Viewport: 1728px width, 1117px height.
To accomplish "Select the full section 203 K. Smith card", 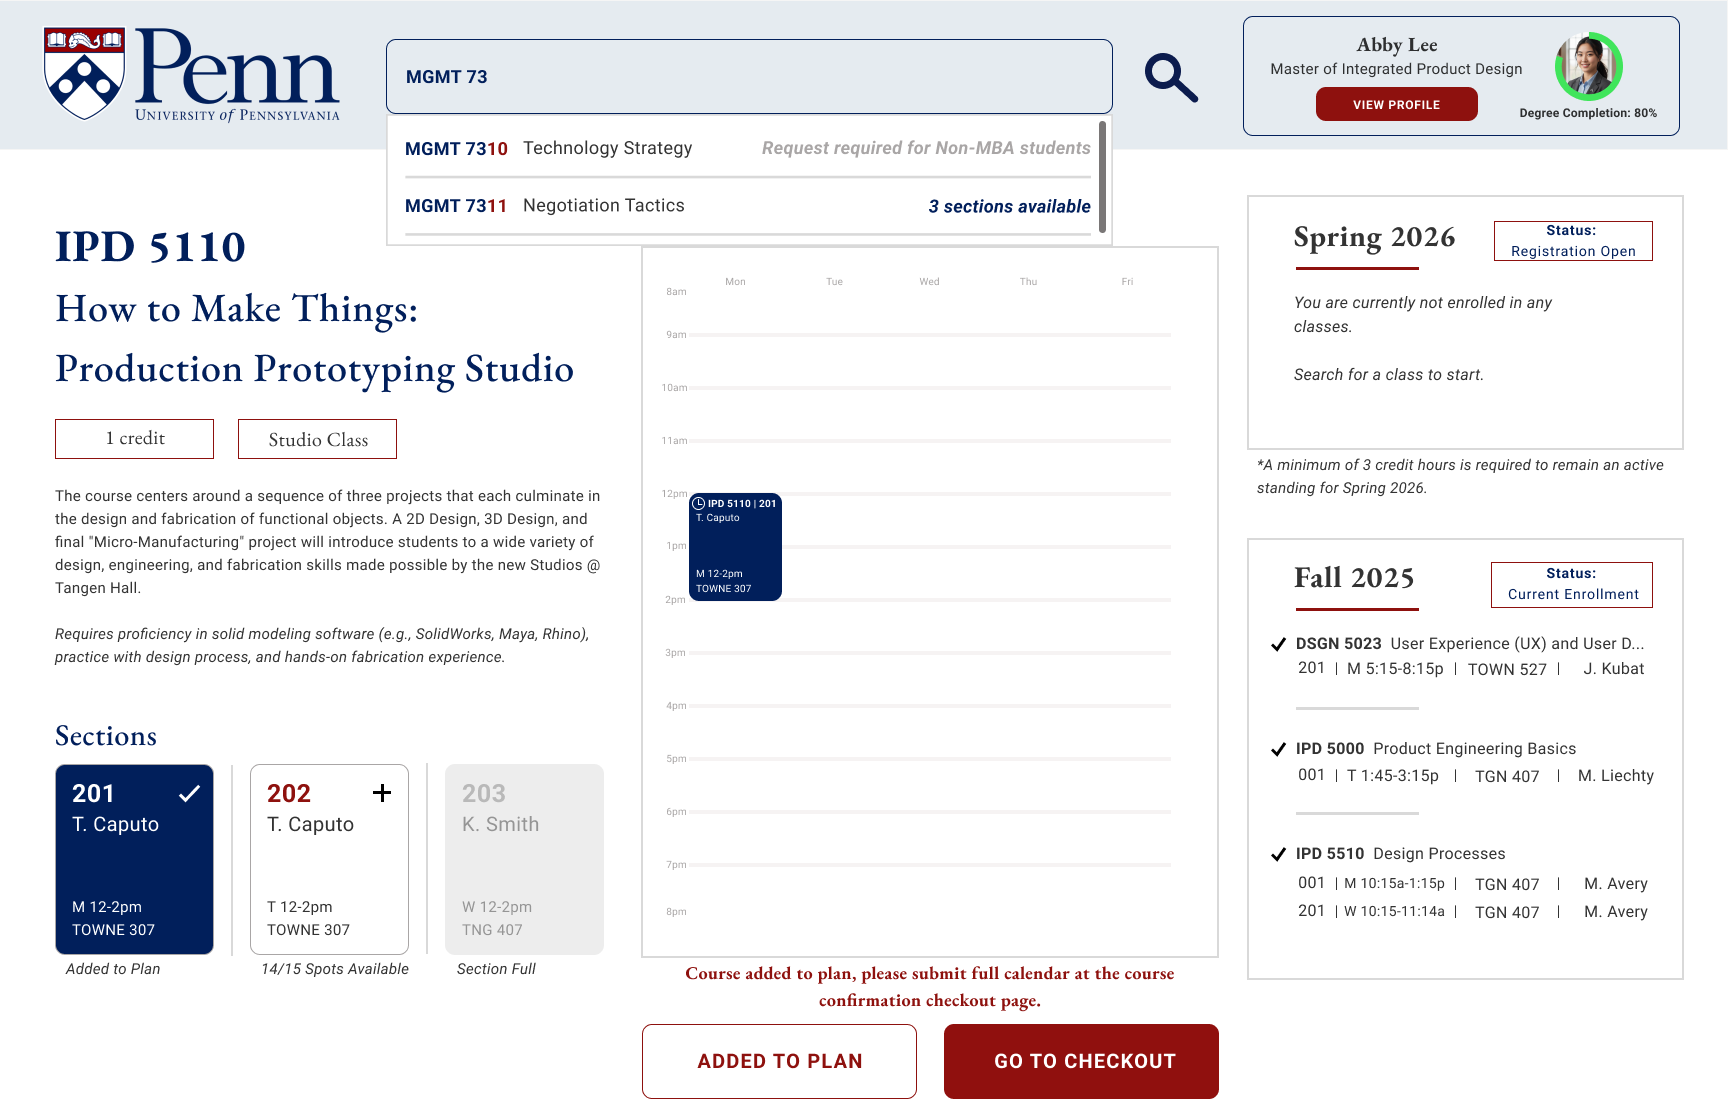I will [524, 860].
